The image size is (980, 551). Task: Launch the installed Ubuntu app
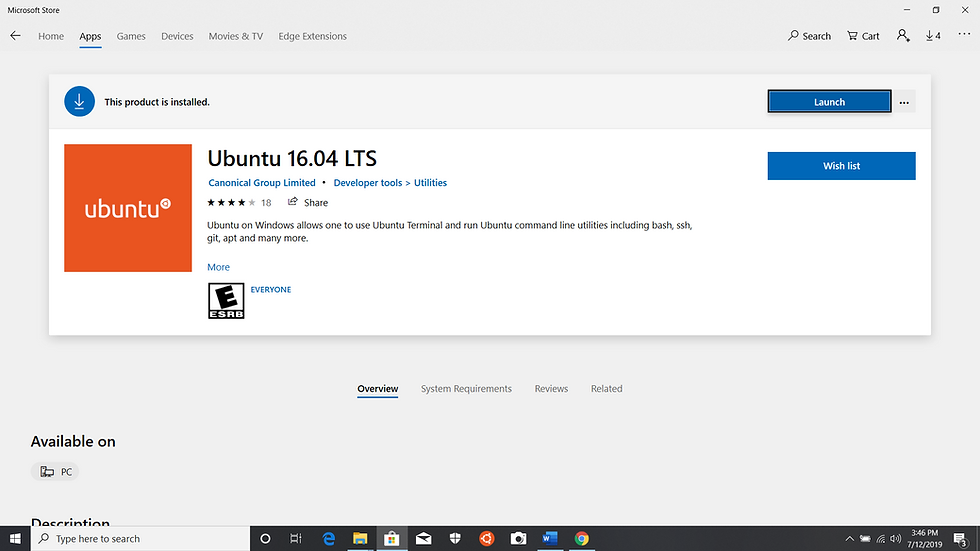tap(829, 102)
